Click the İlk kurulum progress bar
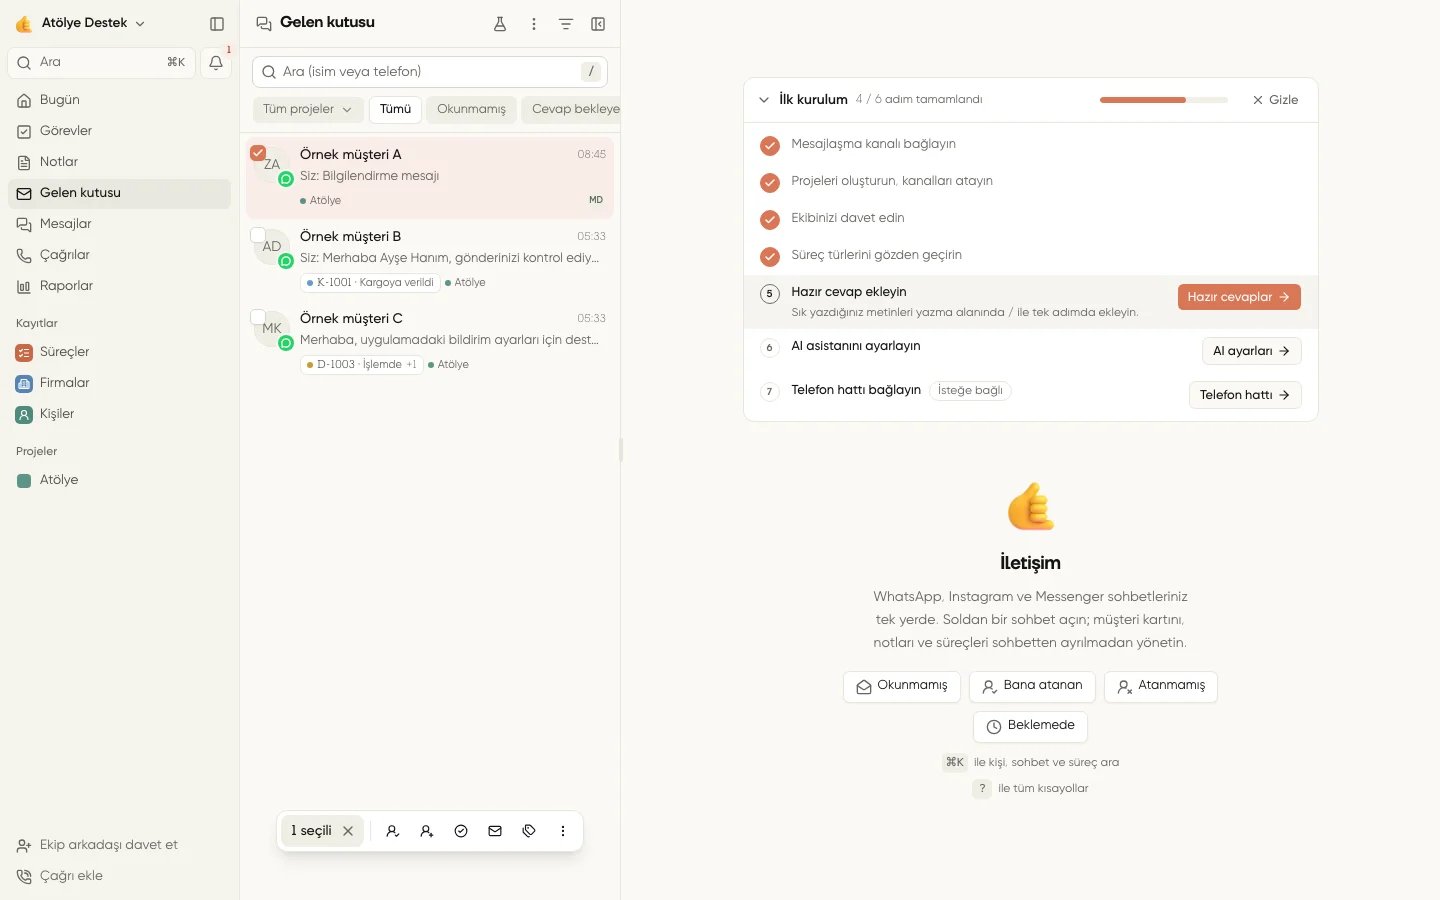The image size is (1440, 900). click(1164, 100)
